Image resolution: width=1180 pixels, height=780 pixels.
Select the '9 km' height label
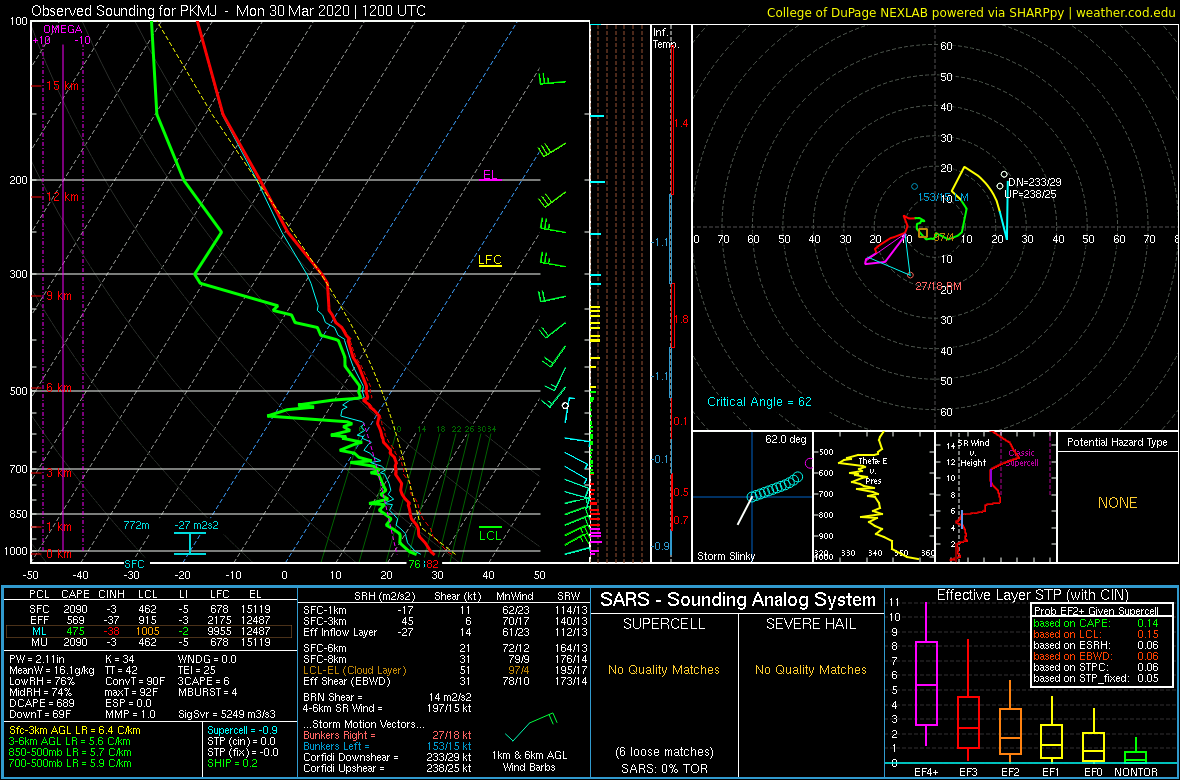59,296
